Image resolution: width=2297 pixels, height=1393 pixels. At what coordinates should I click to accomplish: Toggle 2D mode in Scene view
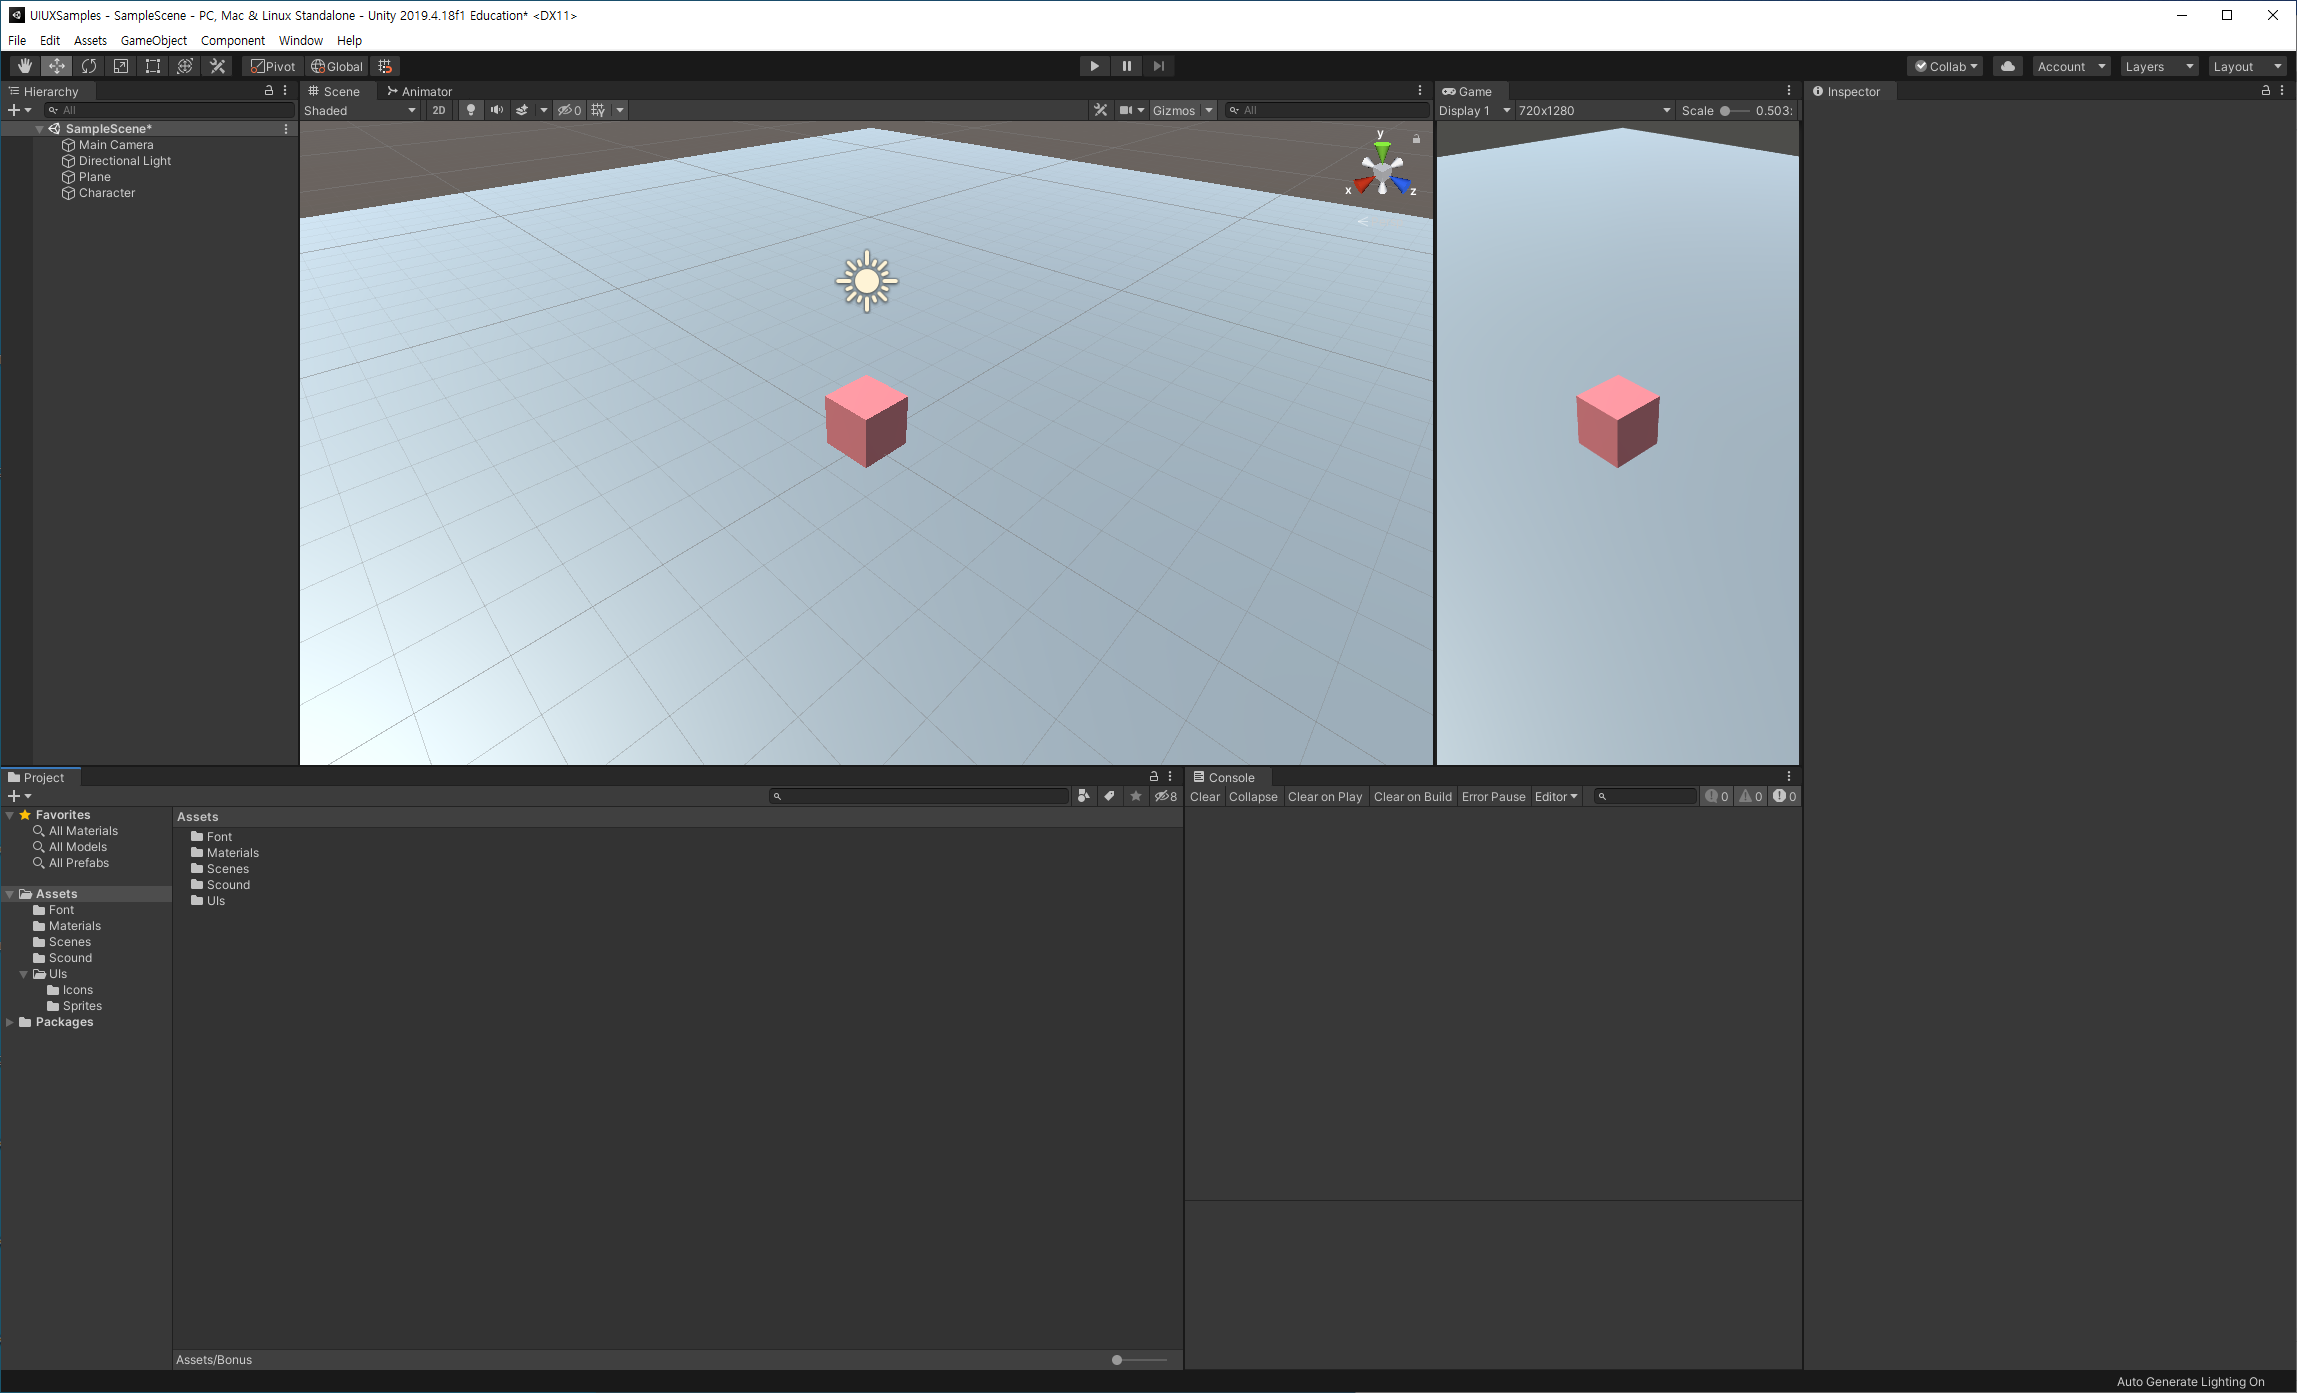[x=438, y=110]
